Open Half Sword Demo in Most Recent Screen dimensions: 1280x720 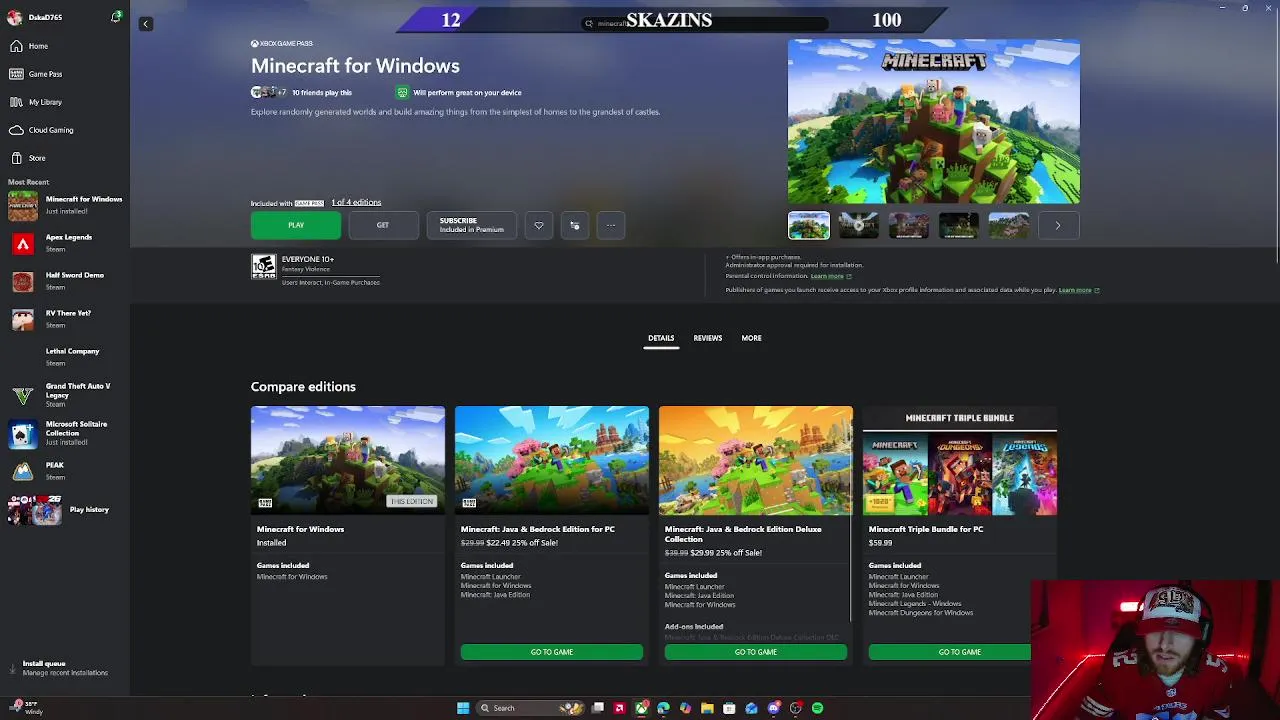[65, 281]
